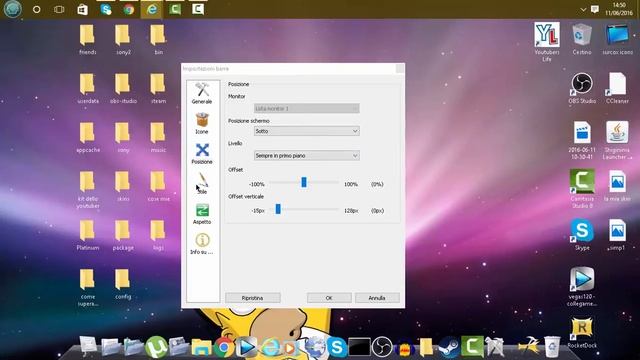Select the friends folder on desktop
The height and width of the screenshot is (360, 640).
click(x=87, y=39)
